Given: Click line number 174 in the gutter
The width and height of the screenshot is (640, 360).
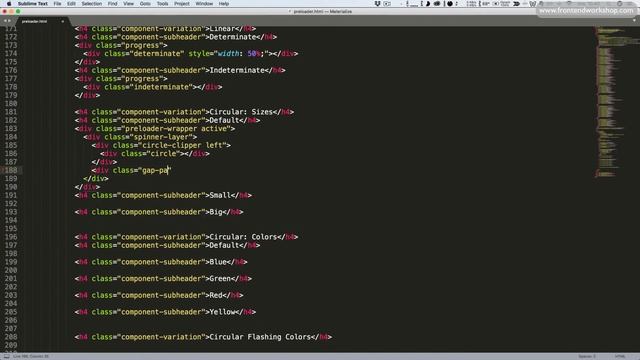Looking at the screenshot, I should [x=11, y=53].
